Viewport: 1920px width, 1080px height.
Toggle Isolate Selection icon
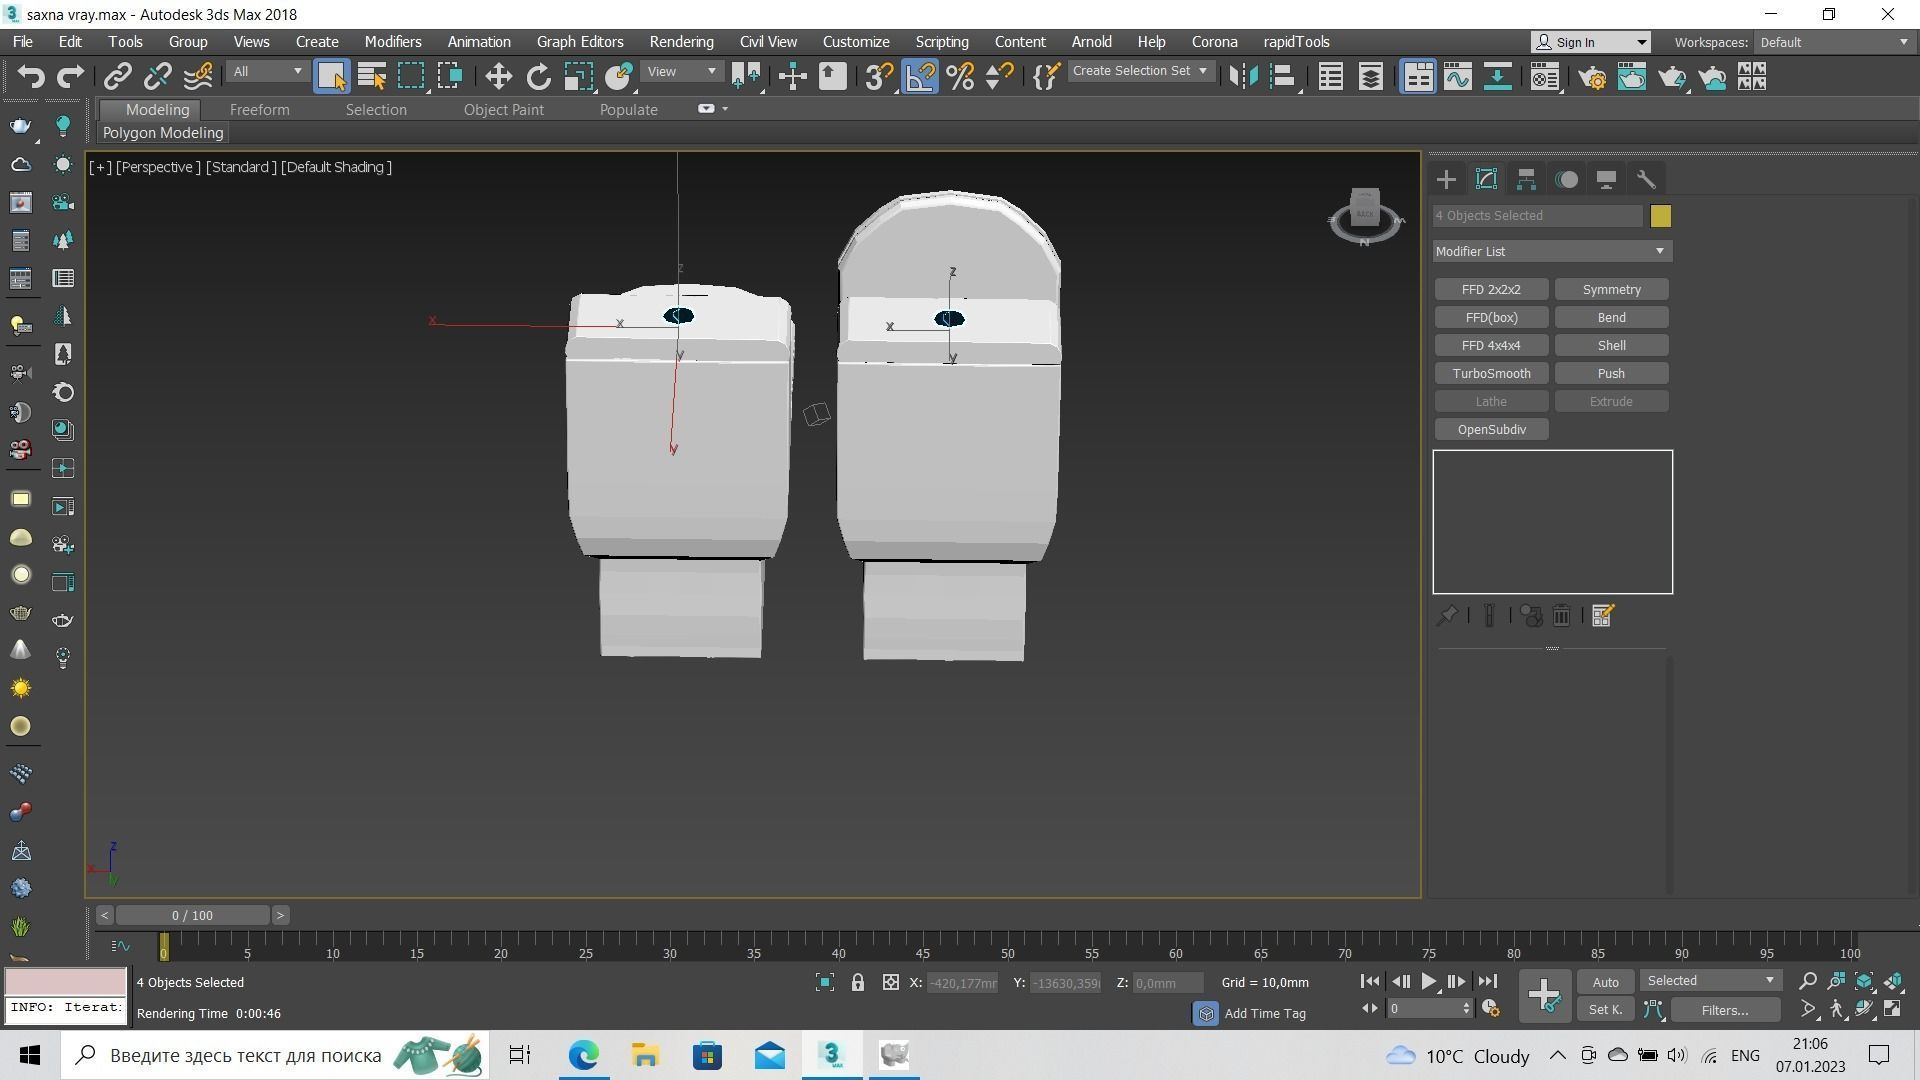(824, 983)
